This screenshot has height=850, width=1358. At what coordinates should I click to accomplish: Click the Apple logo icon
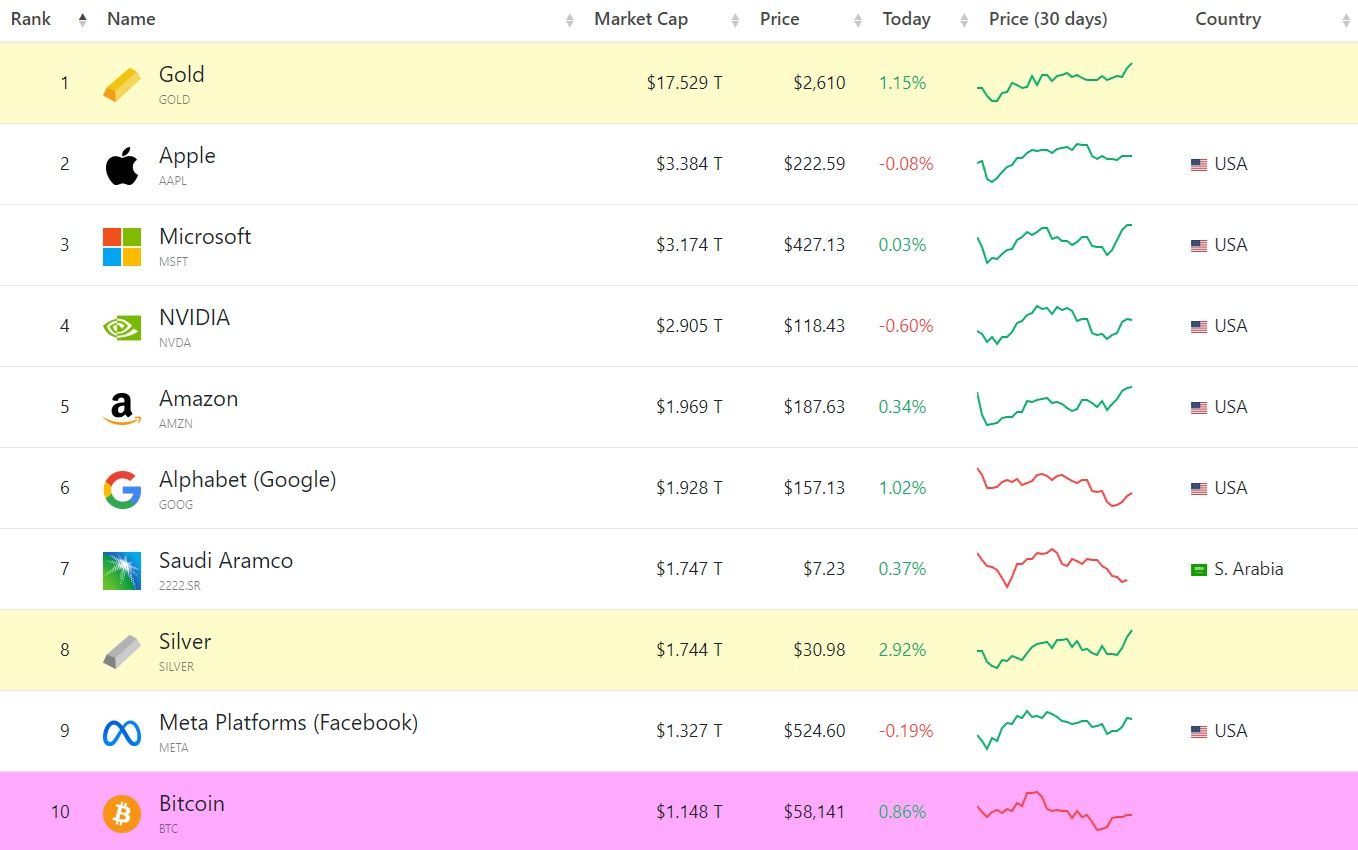click(x=122, y=165)
